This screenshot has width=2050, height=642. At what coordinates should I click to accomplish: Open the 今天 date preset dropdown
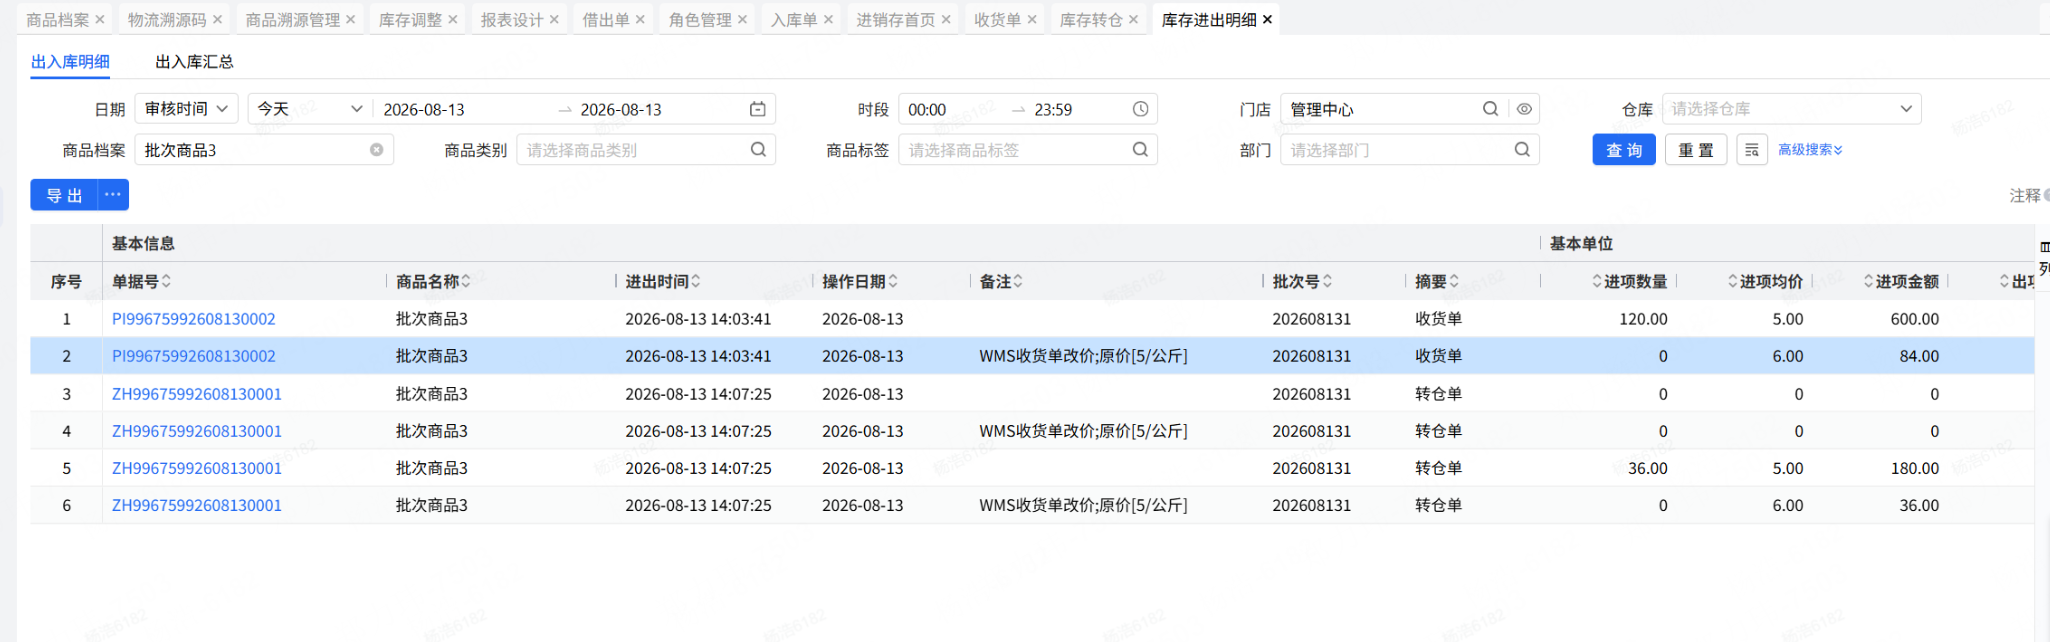click(x=310, y=109)
